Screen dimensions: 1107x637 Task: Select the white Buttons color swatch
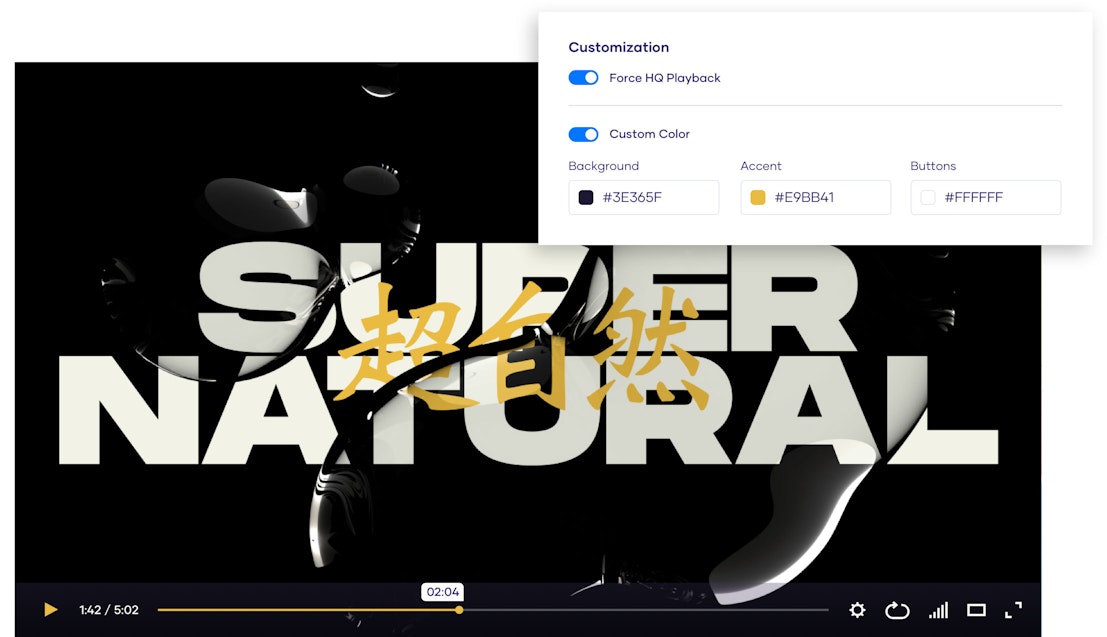(x=928, y=198)
